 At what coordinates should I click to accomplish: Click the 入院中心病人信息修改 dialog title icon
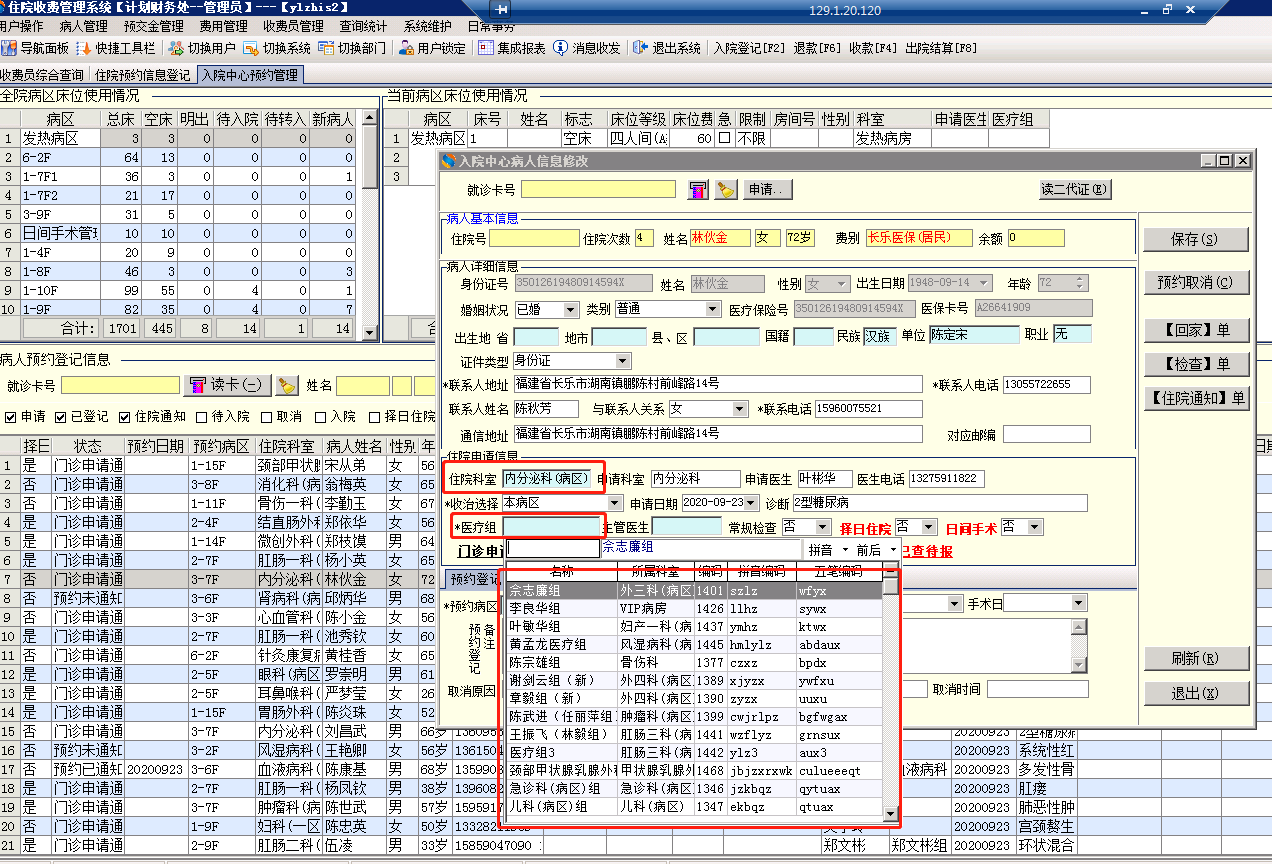pos(449,160)
